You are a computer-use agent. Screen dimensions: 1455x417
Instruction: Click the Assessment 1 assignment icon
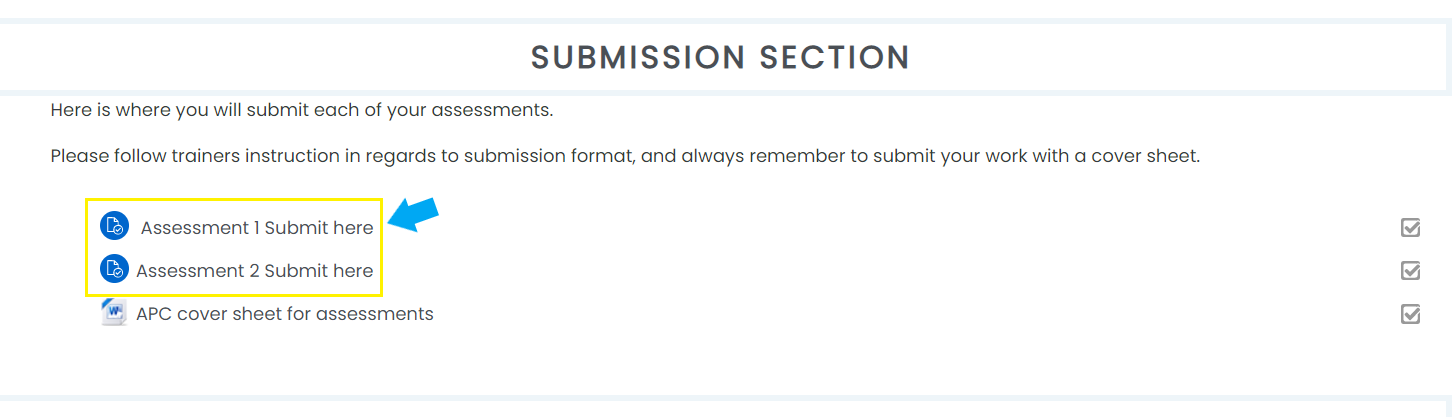115,227
